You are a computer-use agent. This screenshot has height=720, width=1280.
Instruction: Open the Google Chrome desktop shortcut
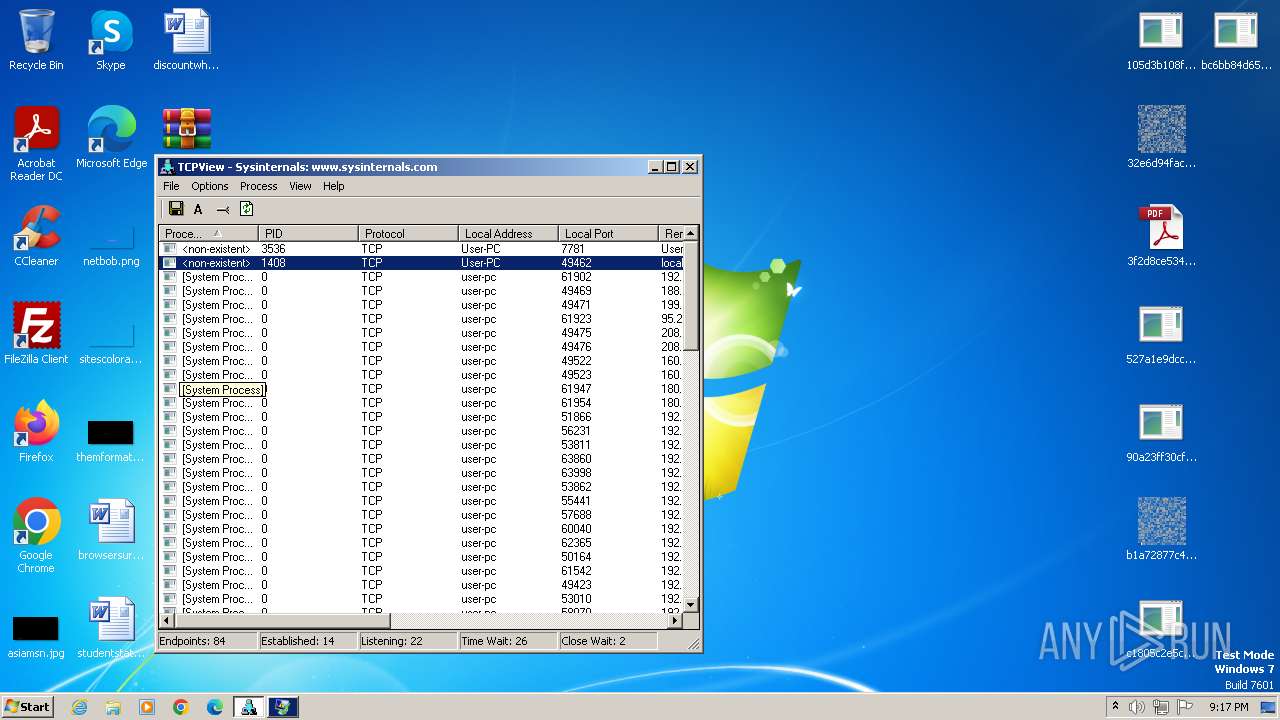tap(36, 536)
